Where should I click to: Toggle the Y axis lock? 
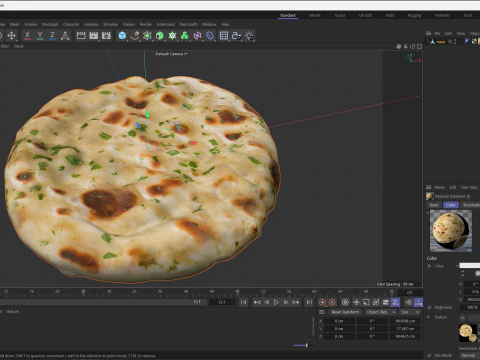(x=40, y=35)
